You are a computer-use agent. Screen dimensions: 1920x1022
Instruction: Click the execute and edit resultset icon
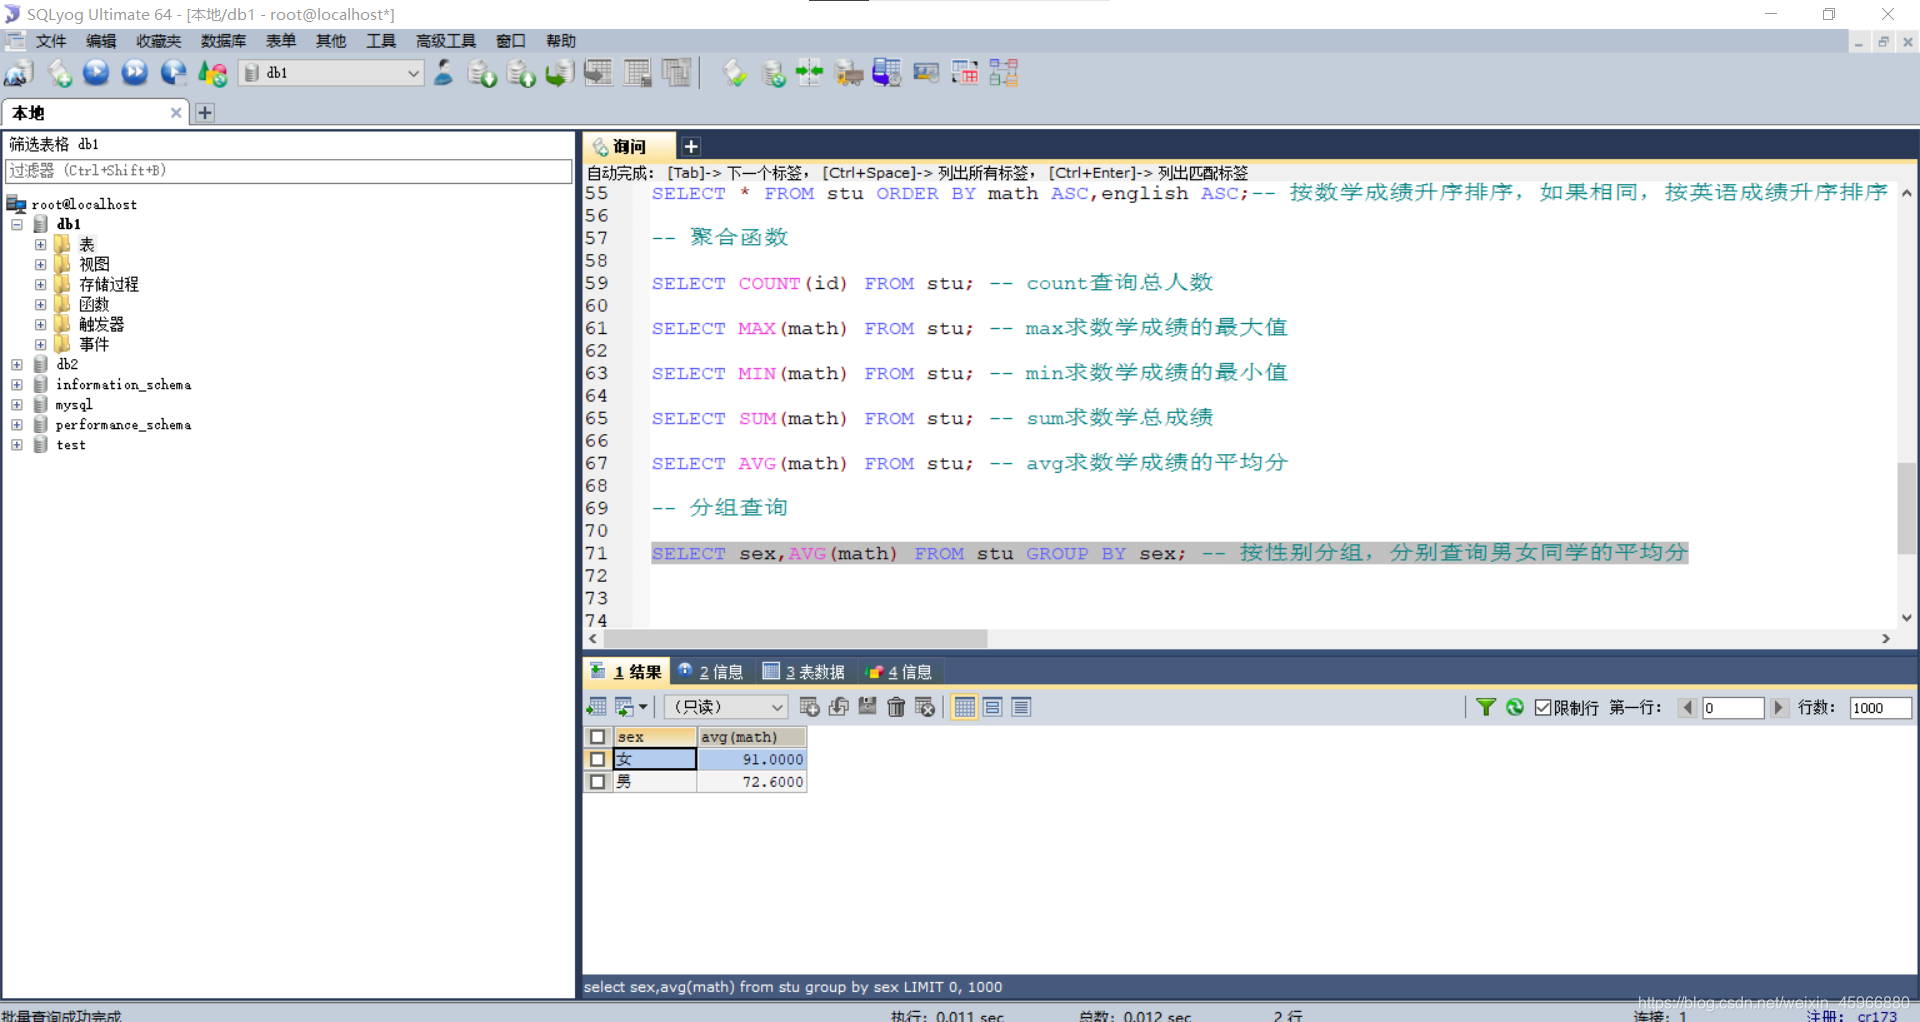pos(174,73)
